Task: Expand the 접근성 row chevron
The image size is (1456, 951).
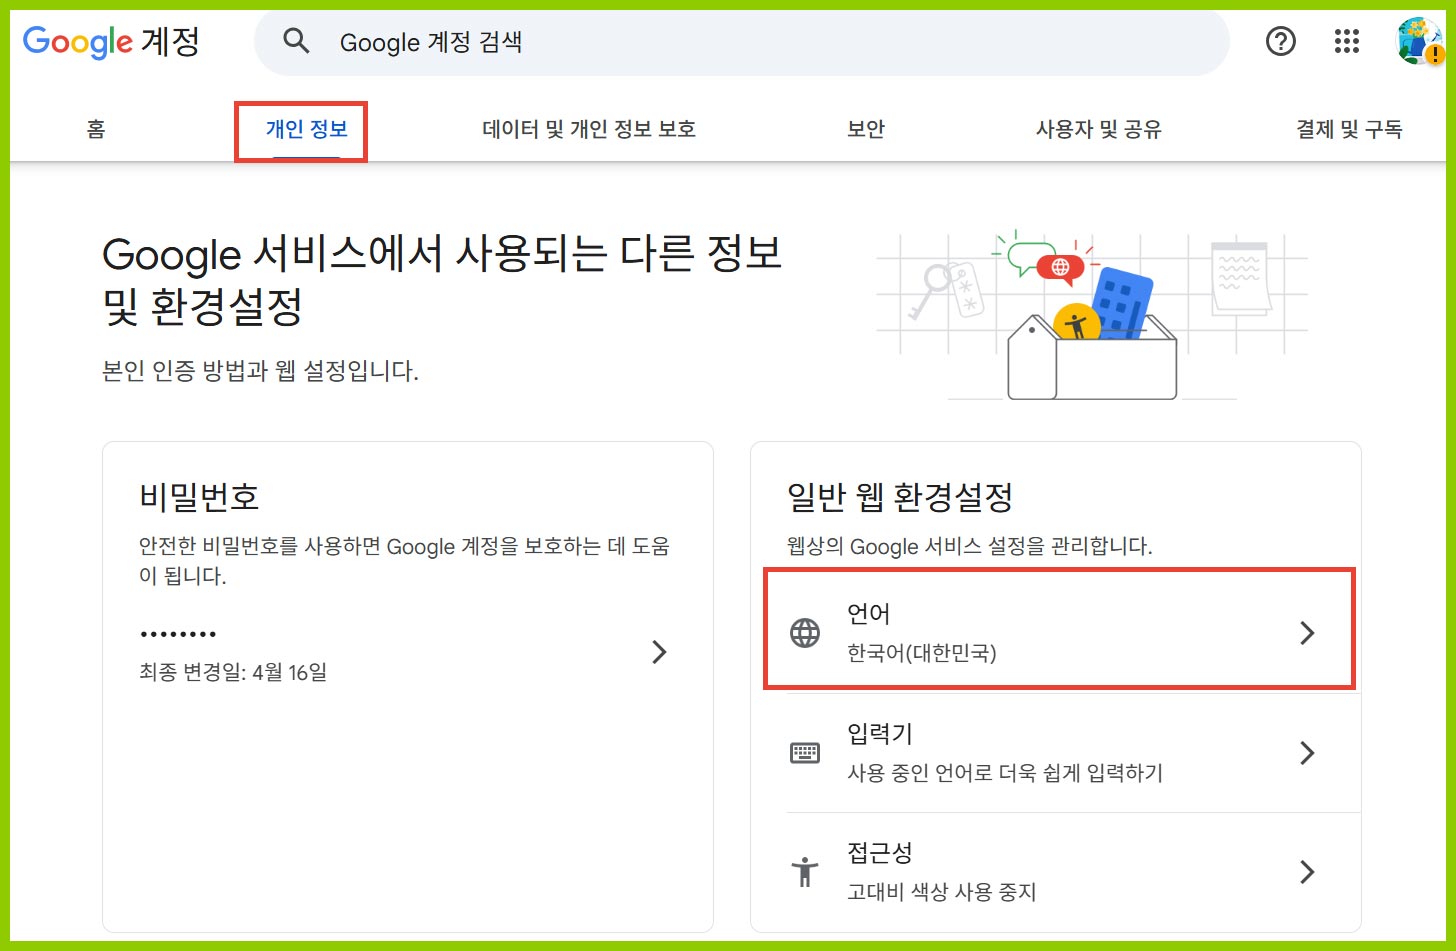Action: tap(1307, 872)
